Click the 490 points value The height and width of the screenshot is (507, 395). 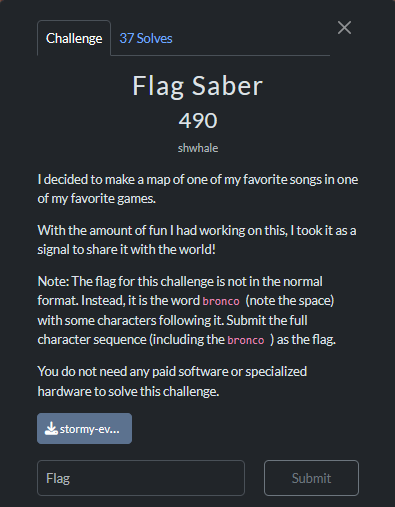[x=198, y=120]
